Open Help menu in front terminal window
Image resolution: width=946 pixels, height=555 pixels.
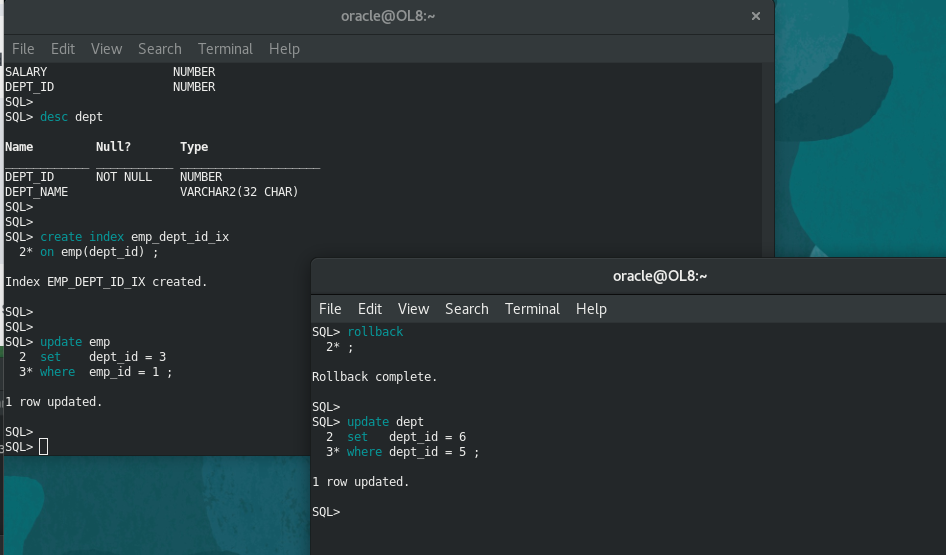(591, 309)
